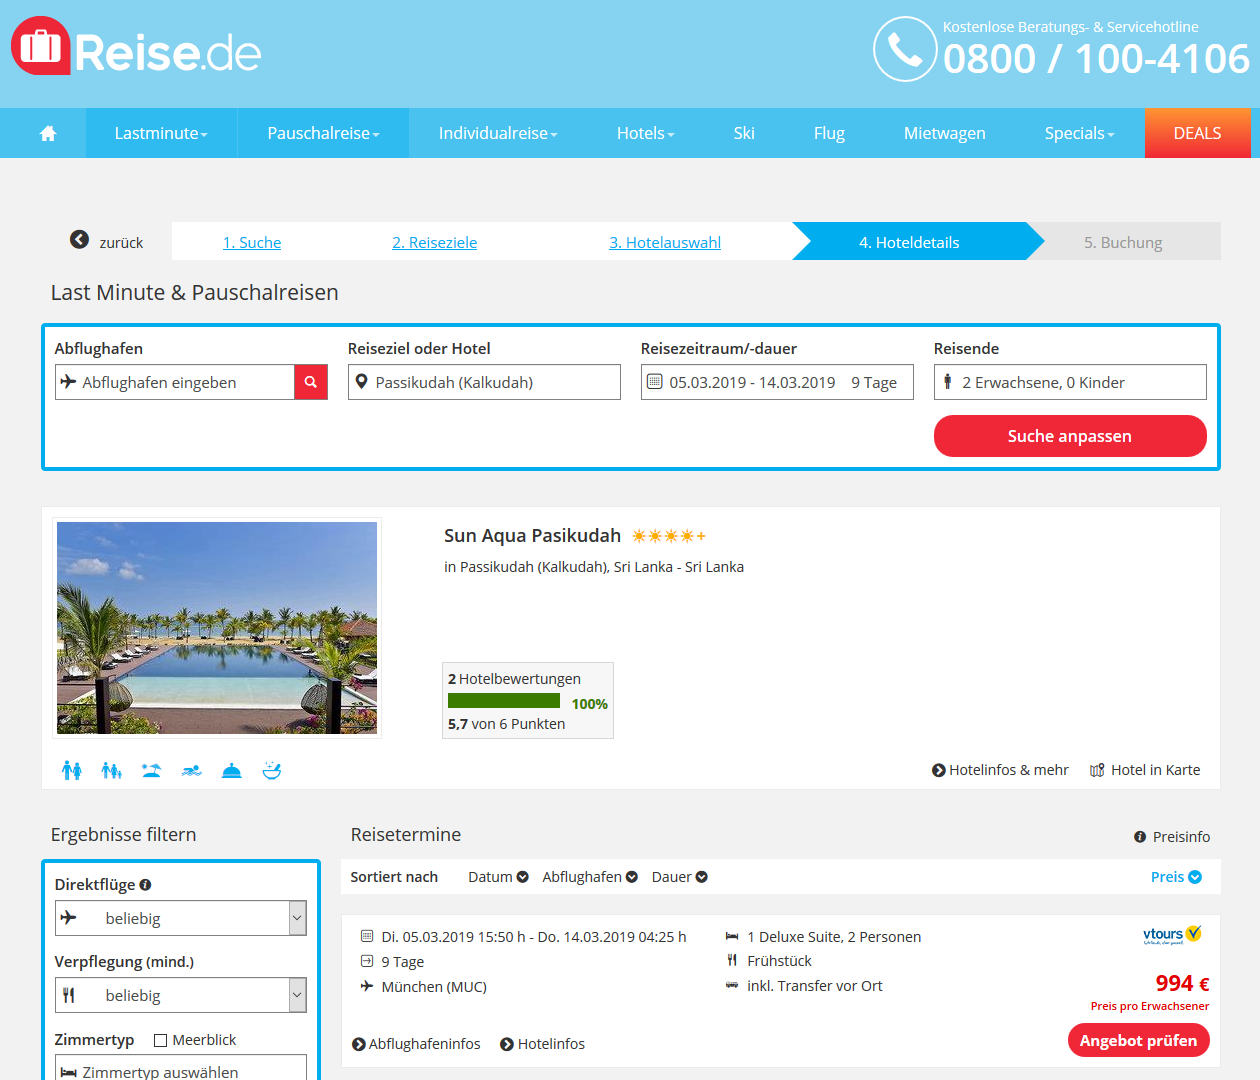This screenshot has width=1260, height=1080.
Task: Sort results by Preis
Action: [1176, 877]
